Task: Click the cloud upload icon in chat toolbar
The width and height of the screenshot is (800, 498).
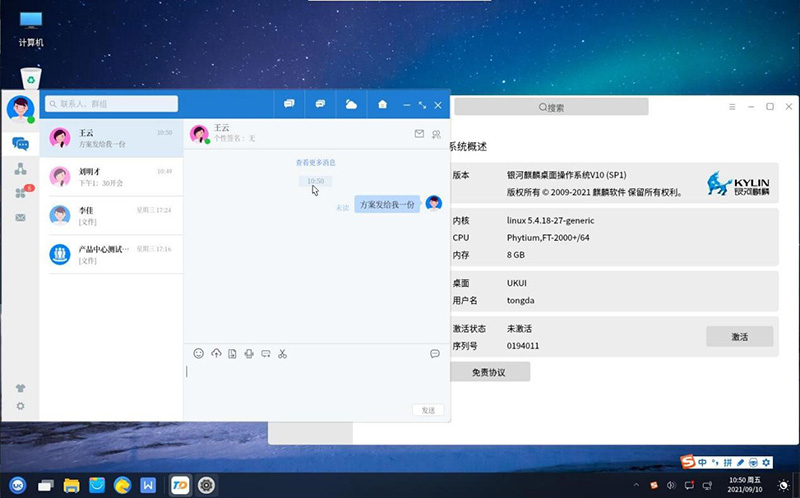Action: coord(215,353)
